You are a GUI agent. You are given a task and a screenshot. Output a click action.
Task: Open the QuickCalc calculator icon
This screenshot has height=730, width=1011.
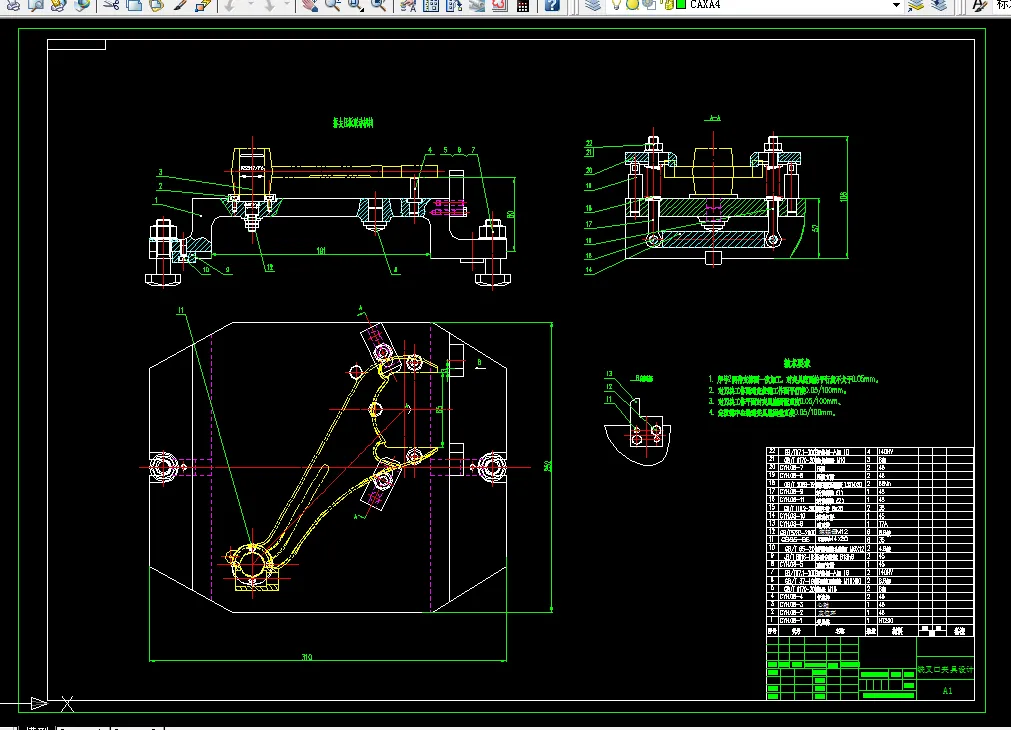click(522, 5)
